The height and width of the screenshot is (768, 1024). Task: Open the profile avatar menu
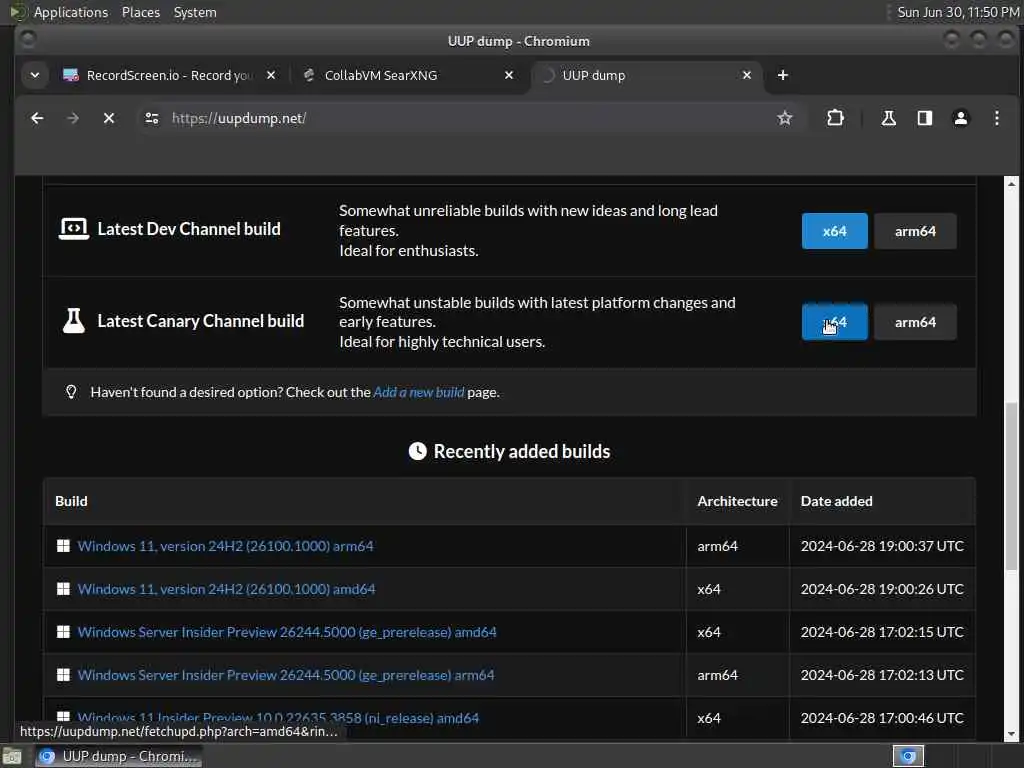pos(961,118)
